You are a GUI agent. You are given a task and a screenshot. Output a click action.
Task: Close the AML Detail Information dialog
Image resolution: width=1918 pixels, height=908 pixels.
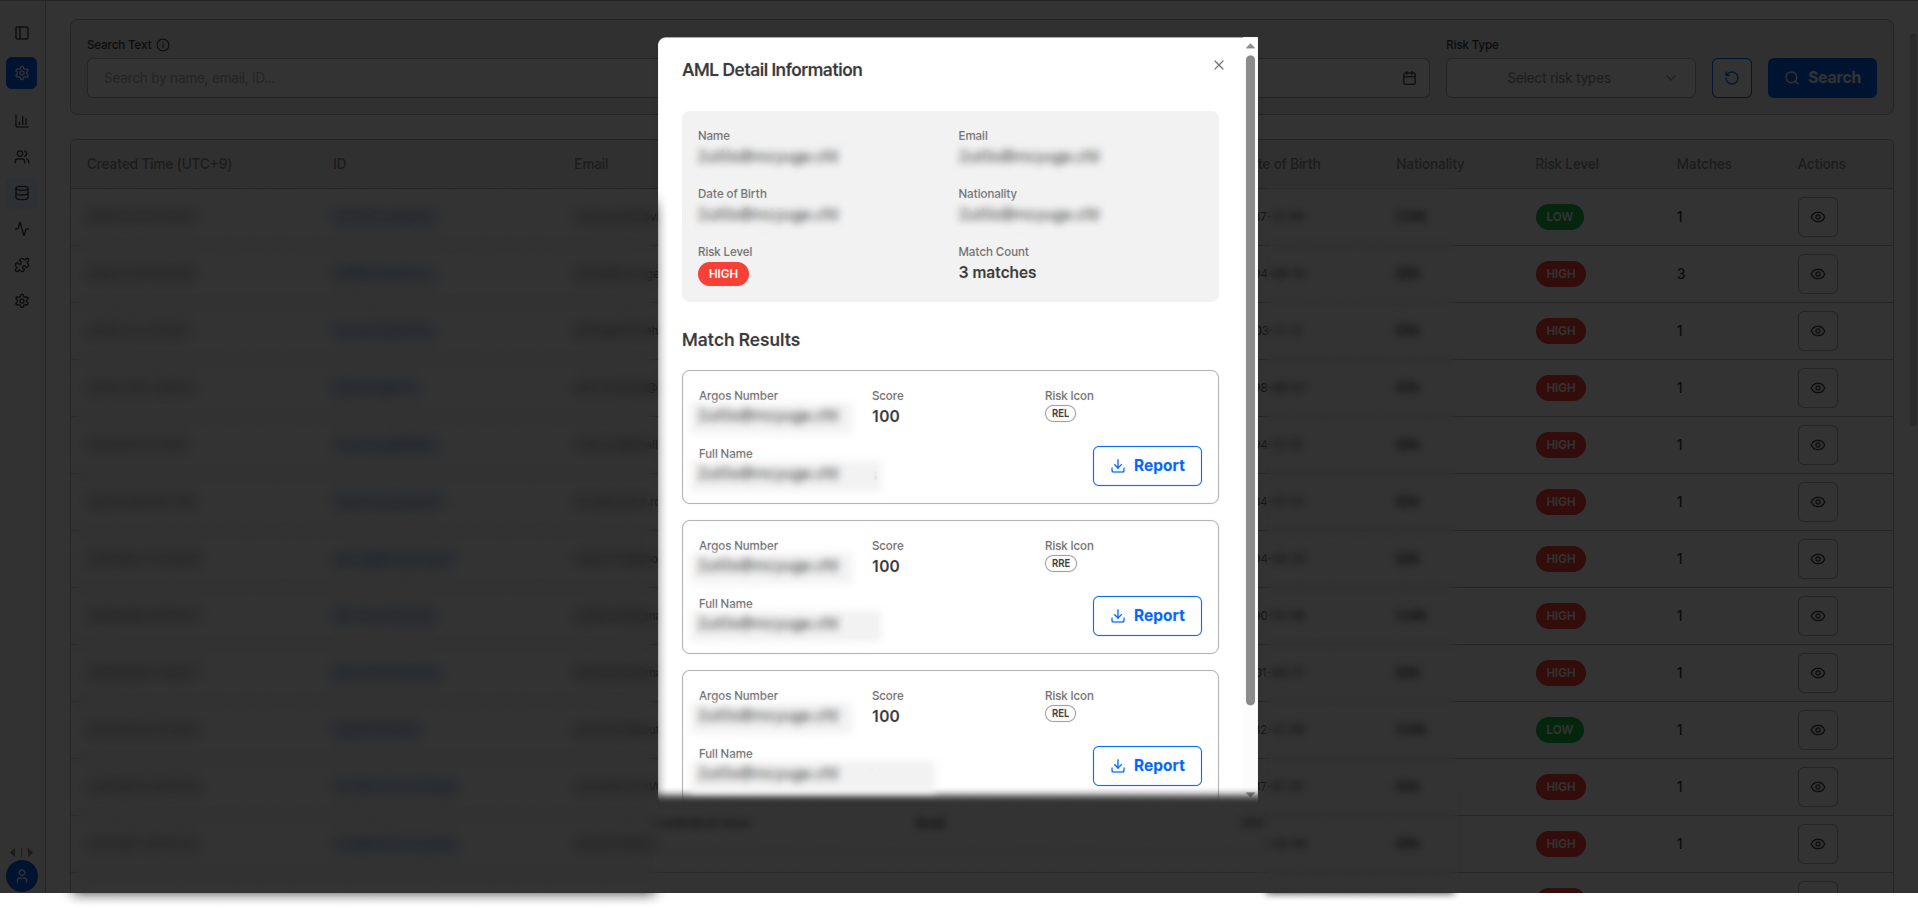[1218, 65]
